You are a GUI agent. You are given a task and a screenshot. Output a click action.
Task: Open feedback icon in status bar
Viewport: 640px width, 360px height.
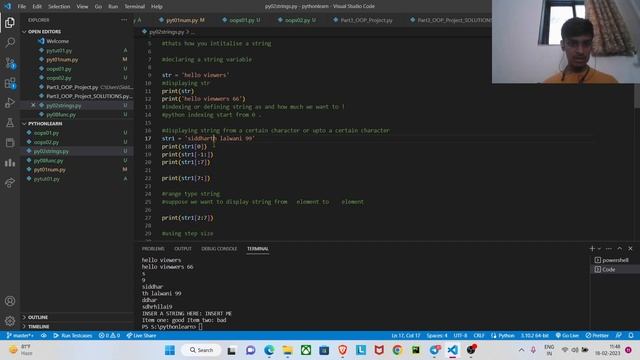(x=619, y=336)
